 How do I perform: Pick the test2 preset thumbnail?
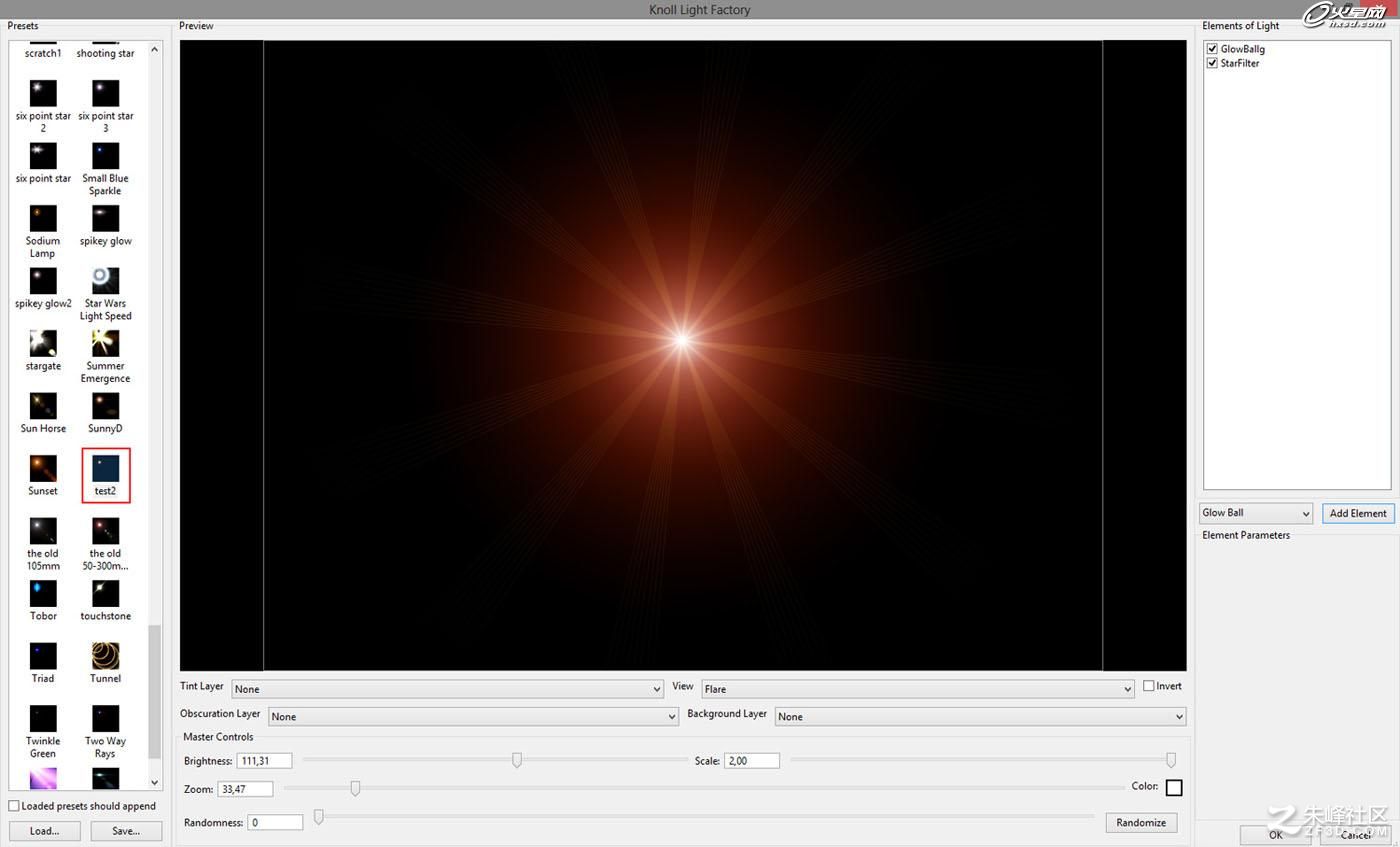(x=105, y=468)
